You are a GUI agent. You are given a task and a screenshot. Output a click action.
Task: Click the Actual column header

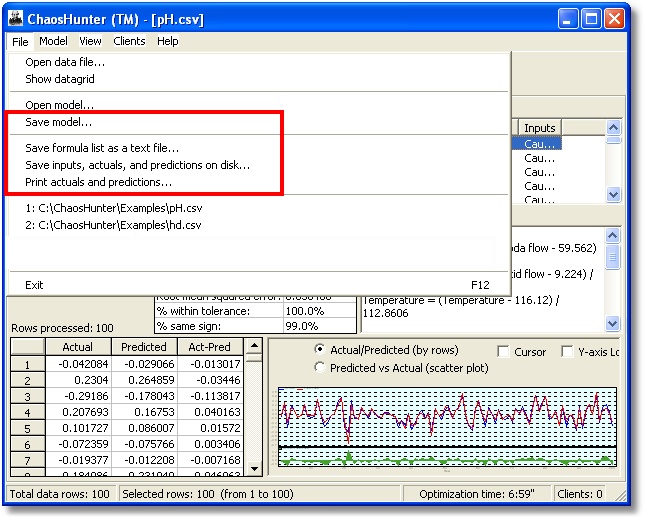78,347
